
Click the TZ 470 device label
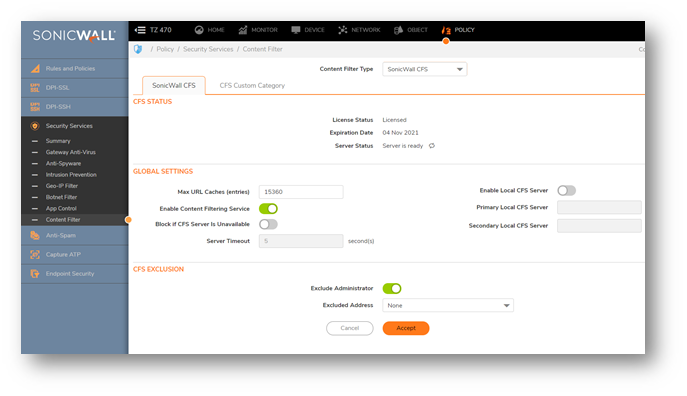pyautogui.click(x=161, y=30)
